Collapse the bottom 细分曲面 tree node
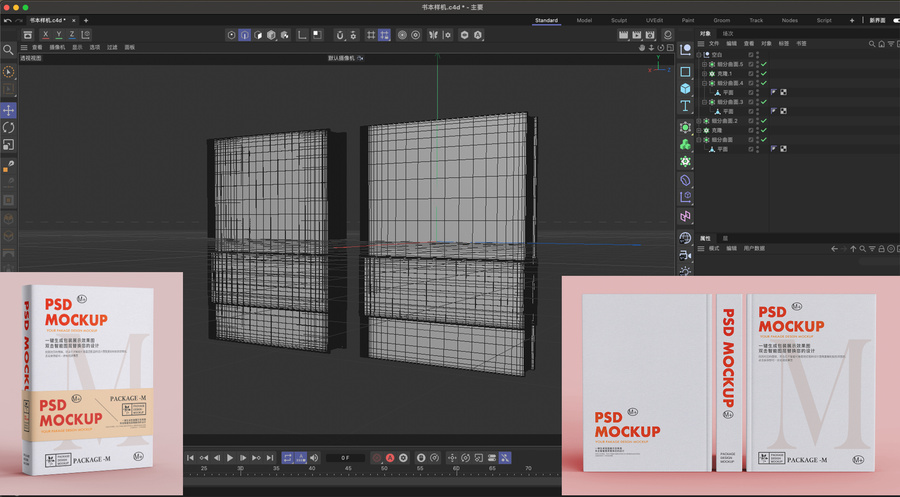Screen dimensions: 900x497 coord(699,139)
